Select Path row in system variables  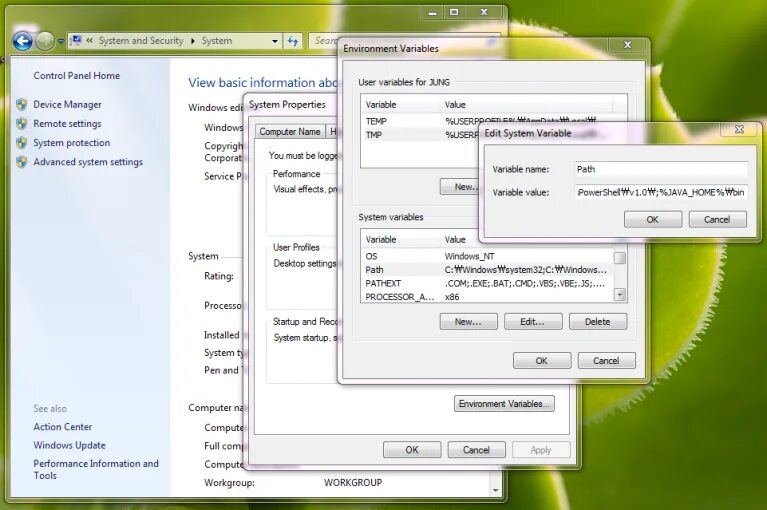tap(487, 269)
